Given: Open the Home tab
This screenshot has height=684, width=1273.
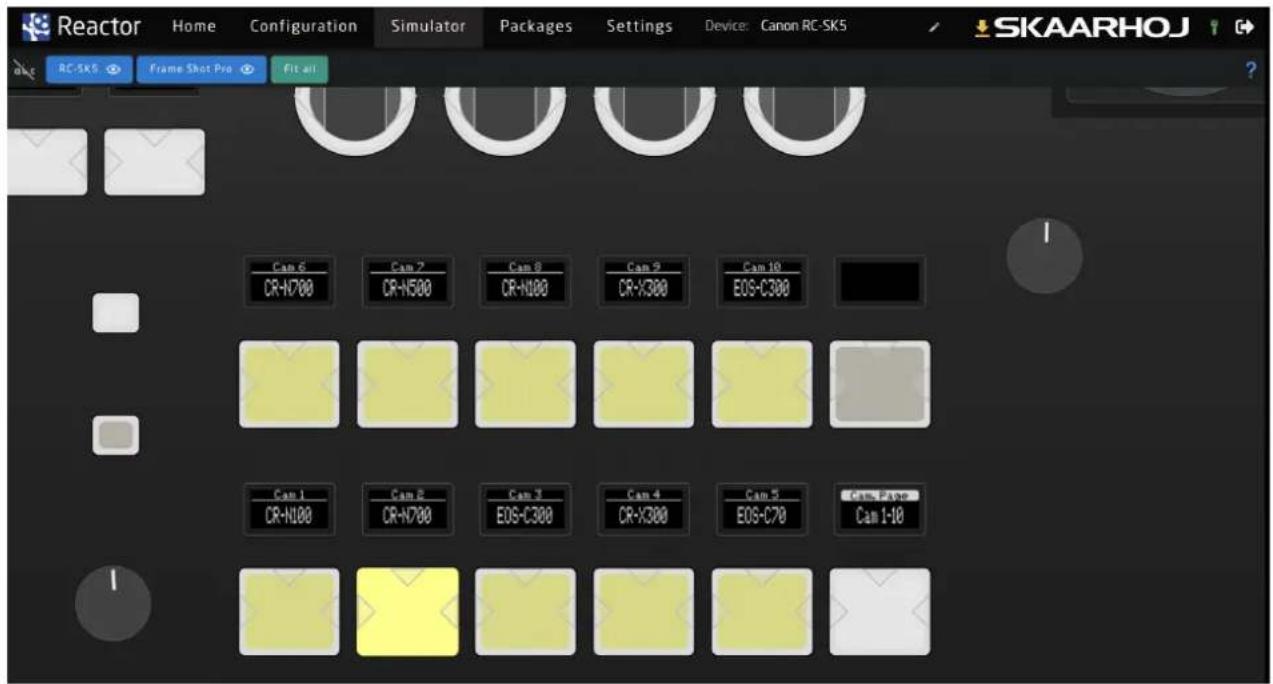Looking at the screenshot, I should pos(194,26).
